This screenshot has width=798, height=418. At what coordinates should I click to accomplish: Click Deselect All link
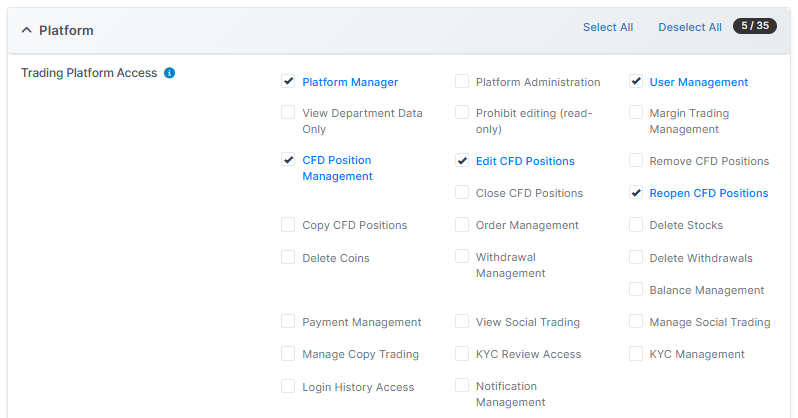coord(689,27)
